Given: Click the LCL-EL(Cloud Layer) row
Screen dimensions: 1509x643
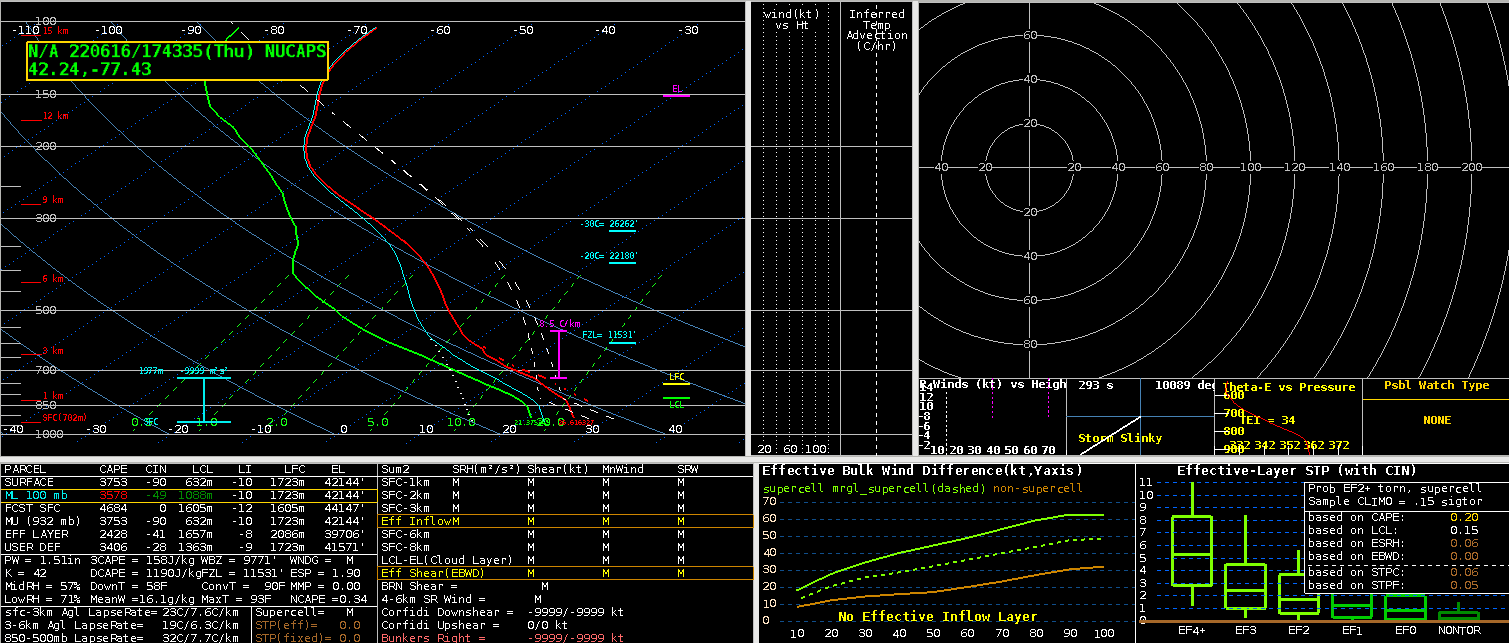Looking at the screenshot, I should pos(566,560).
